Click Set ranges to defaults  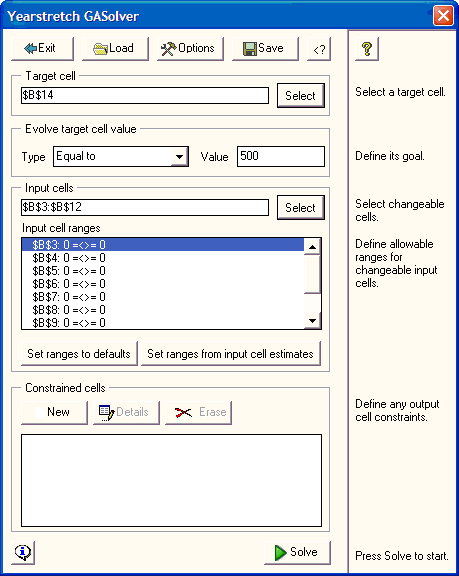click(x=79, y=353)
